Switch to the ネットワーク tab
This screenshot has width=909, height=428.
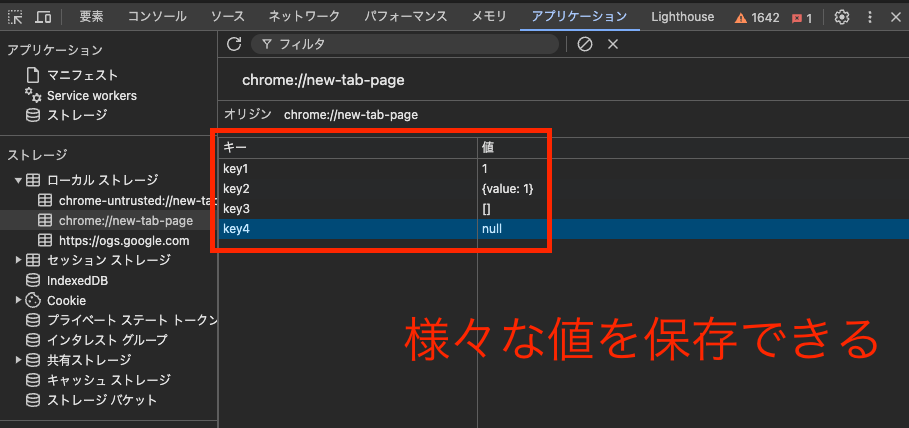(x=304, y=17)
